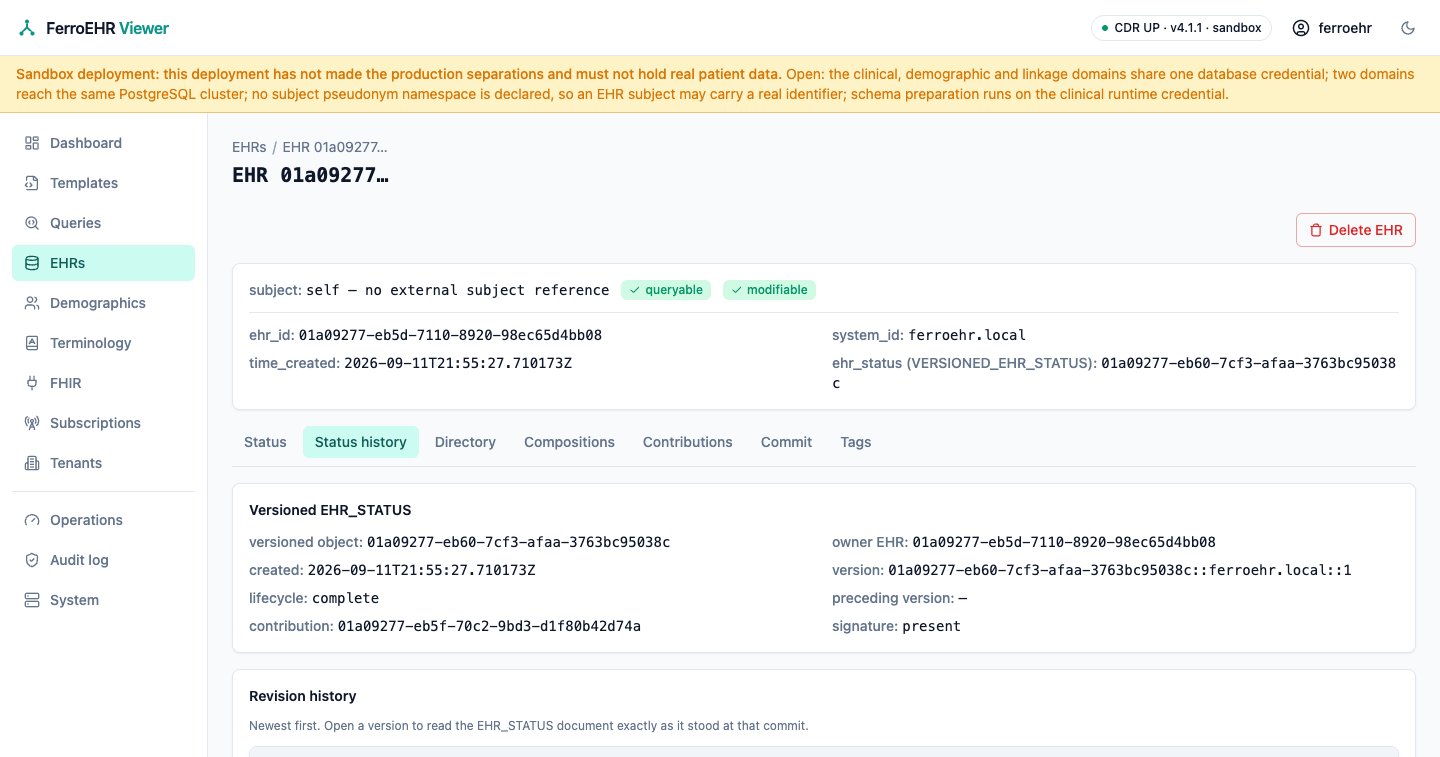Click the Subscriptions broadcast icon
1440x757 pixels.
point(32,423)
